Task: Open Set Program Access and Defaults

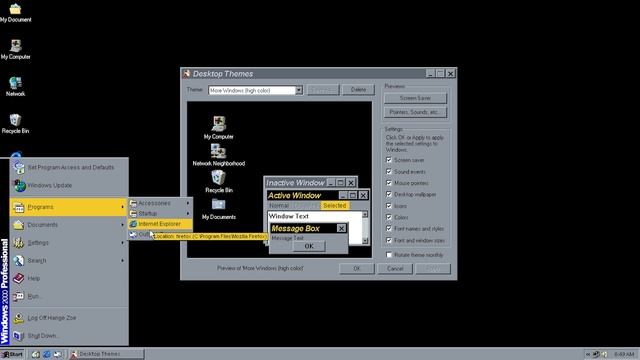Action: [69, 167]
